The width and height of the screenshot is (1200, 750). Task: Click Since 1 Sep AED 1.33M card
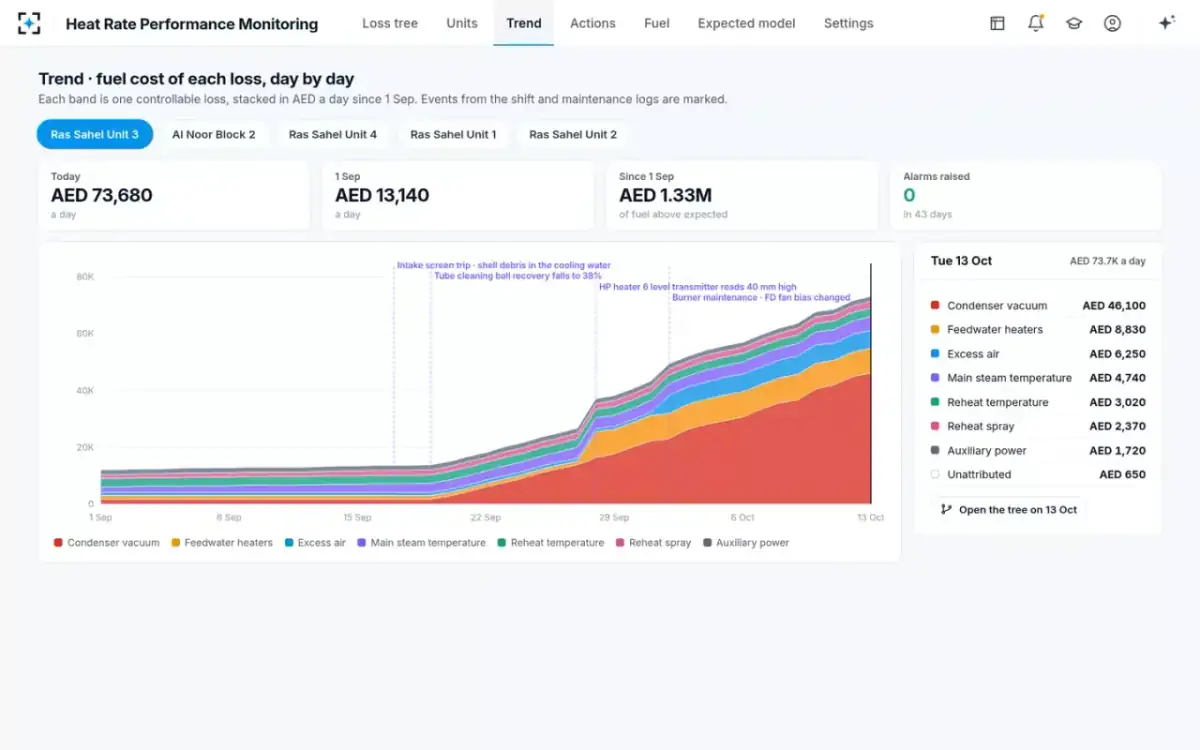742,196
